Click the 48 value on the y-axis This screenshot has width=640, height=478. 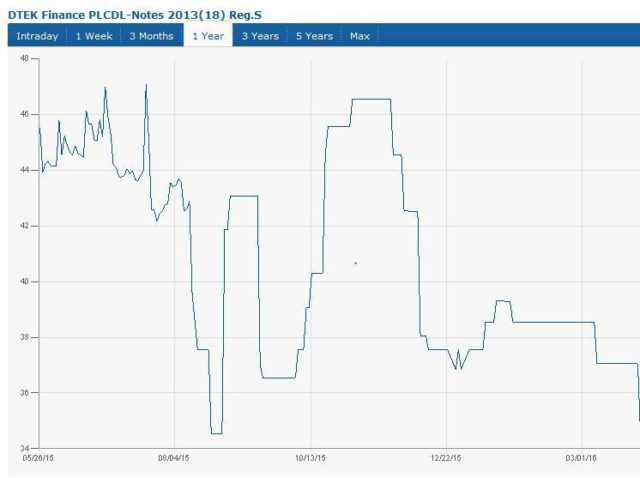click(26, 59)
